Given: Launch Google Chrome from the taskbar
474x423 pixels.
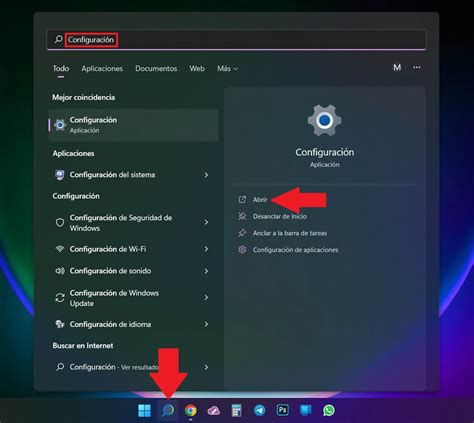Looking at the screenshot, I should (x=190, y=410).
